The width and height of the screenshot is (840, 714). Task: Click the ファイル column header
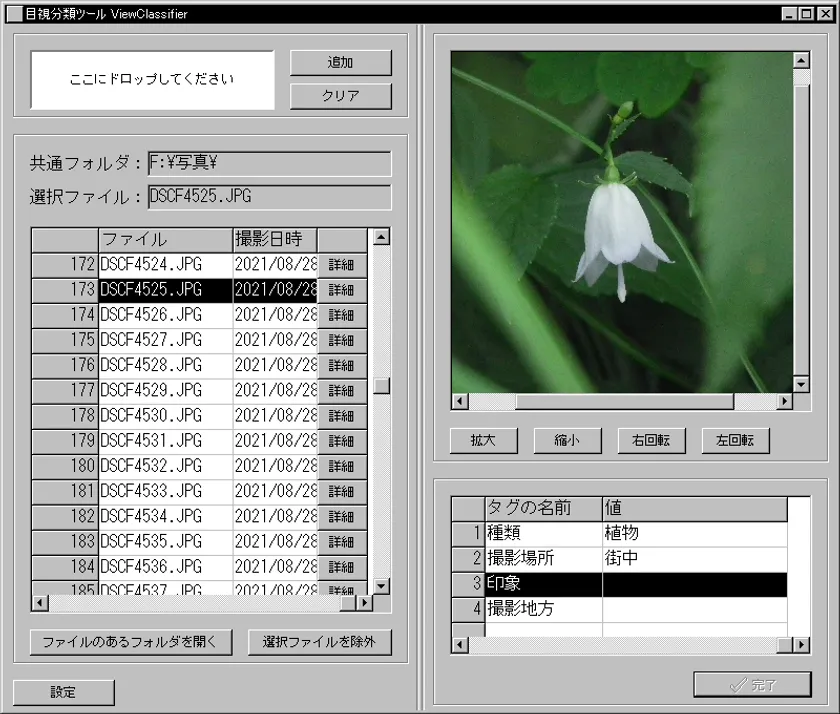(x=165, y=239)
